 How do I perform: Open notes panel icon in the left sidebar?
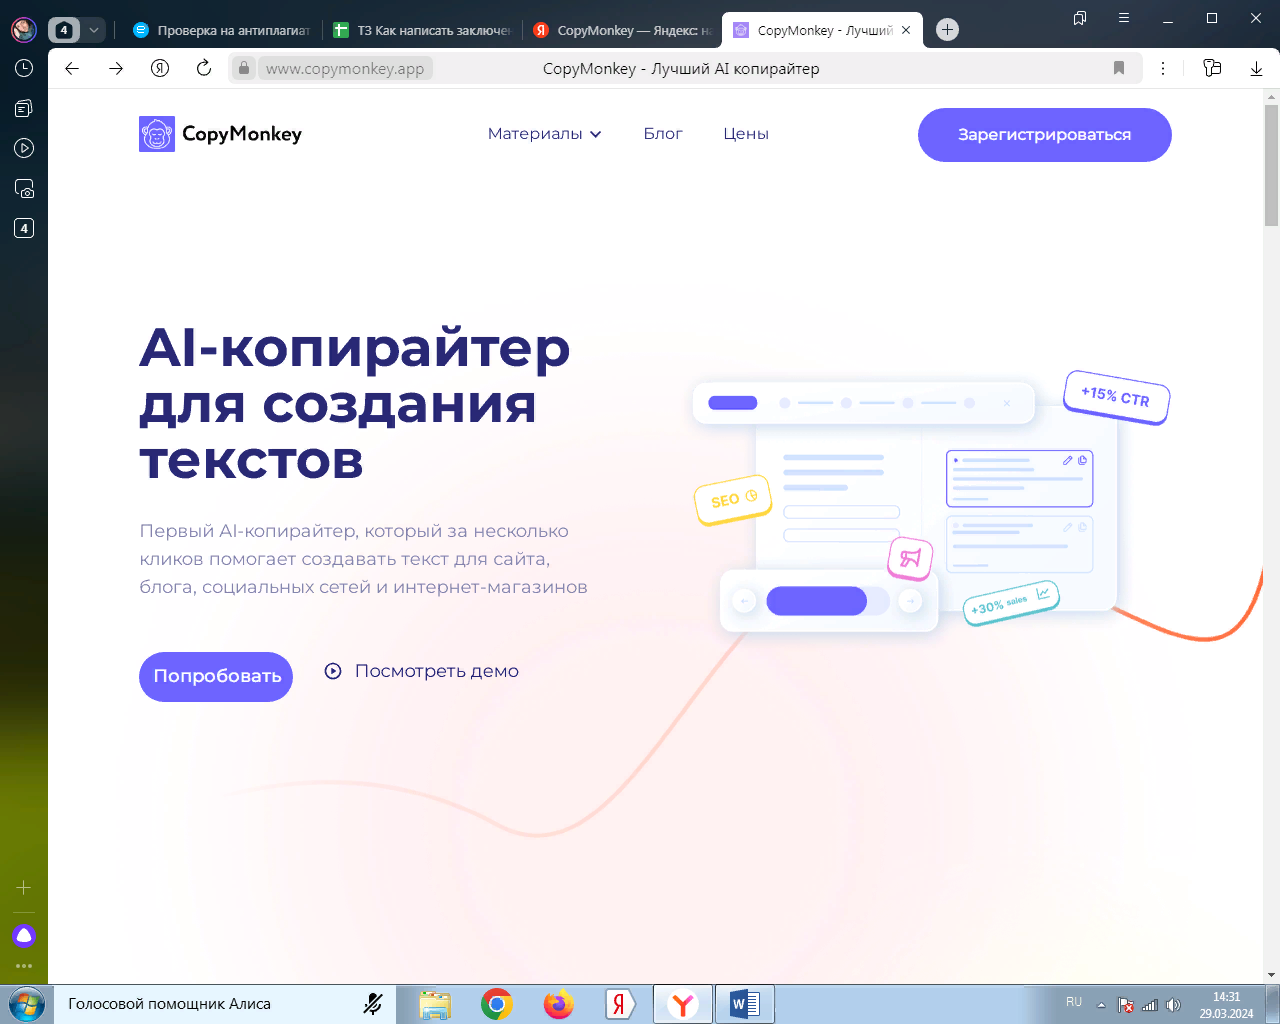(x=23, y=108)
